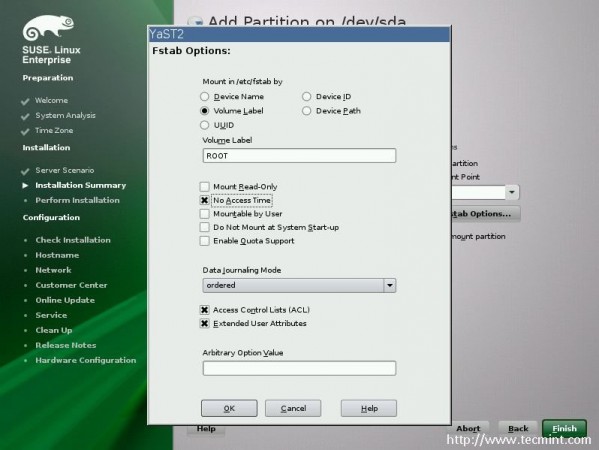599x450 pixels.
Task: Select Perform Installation in the sidebar
Action: click(x=78, y=200)
